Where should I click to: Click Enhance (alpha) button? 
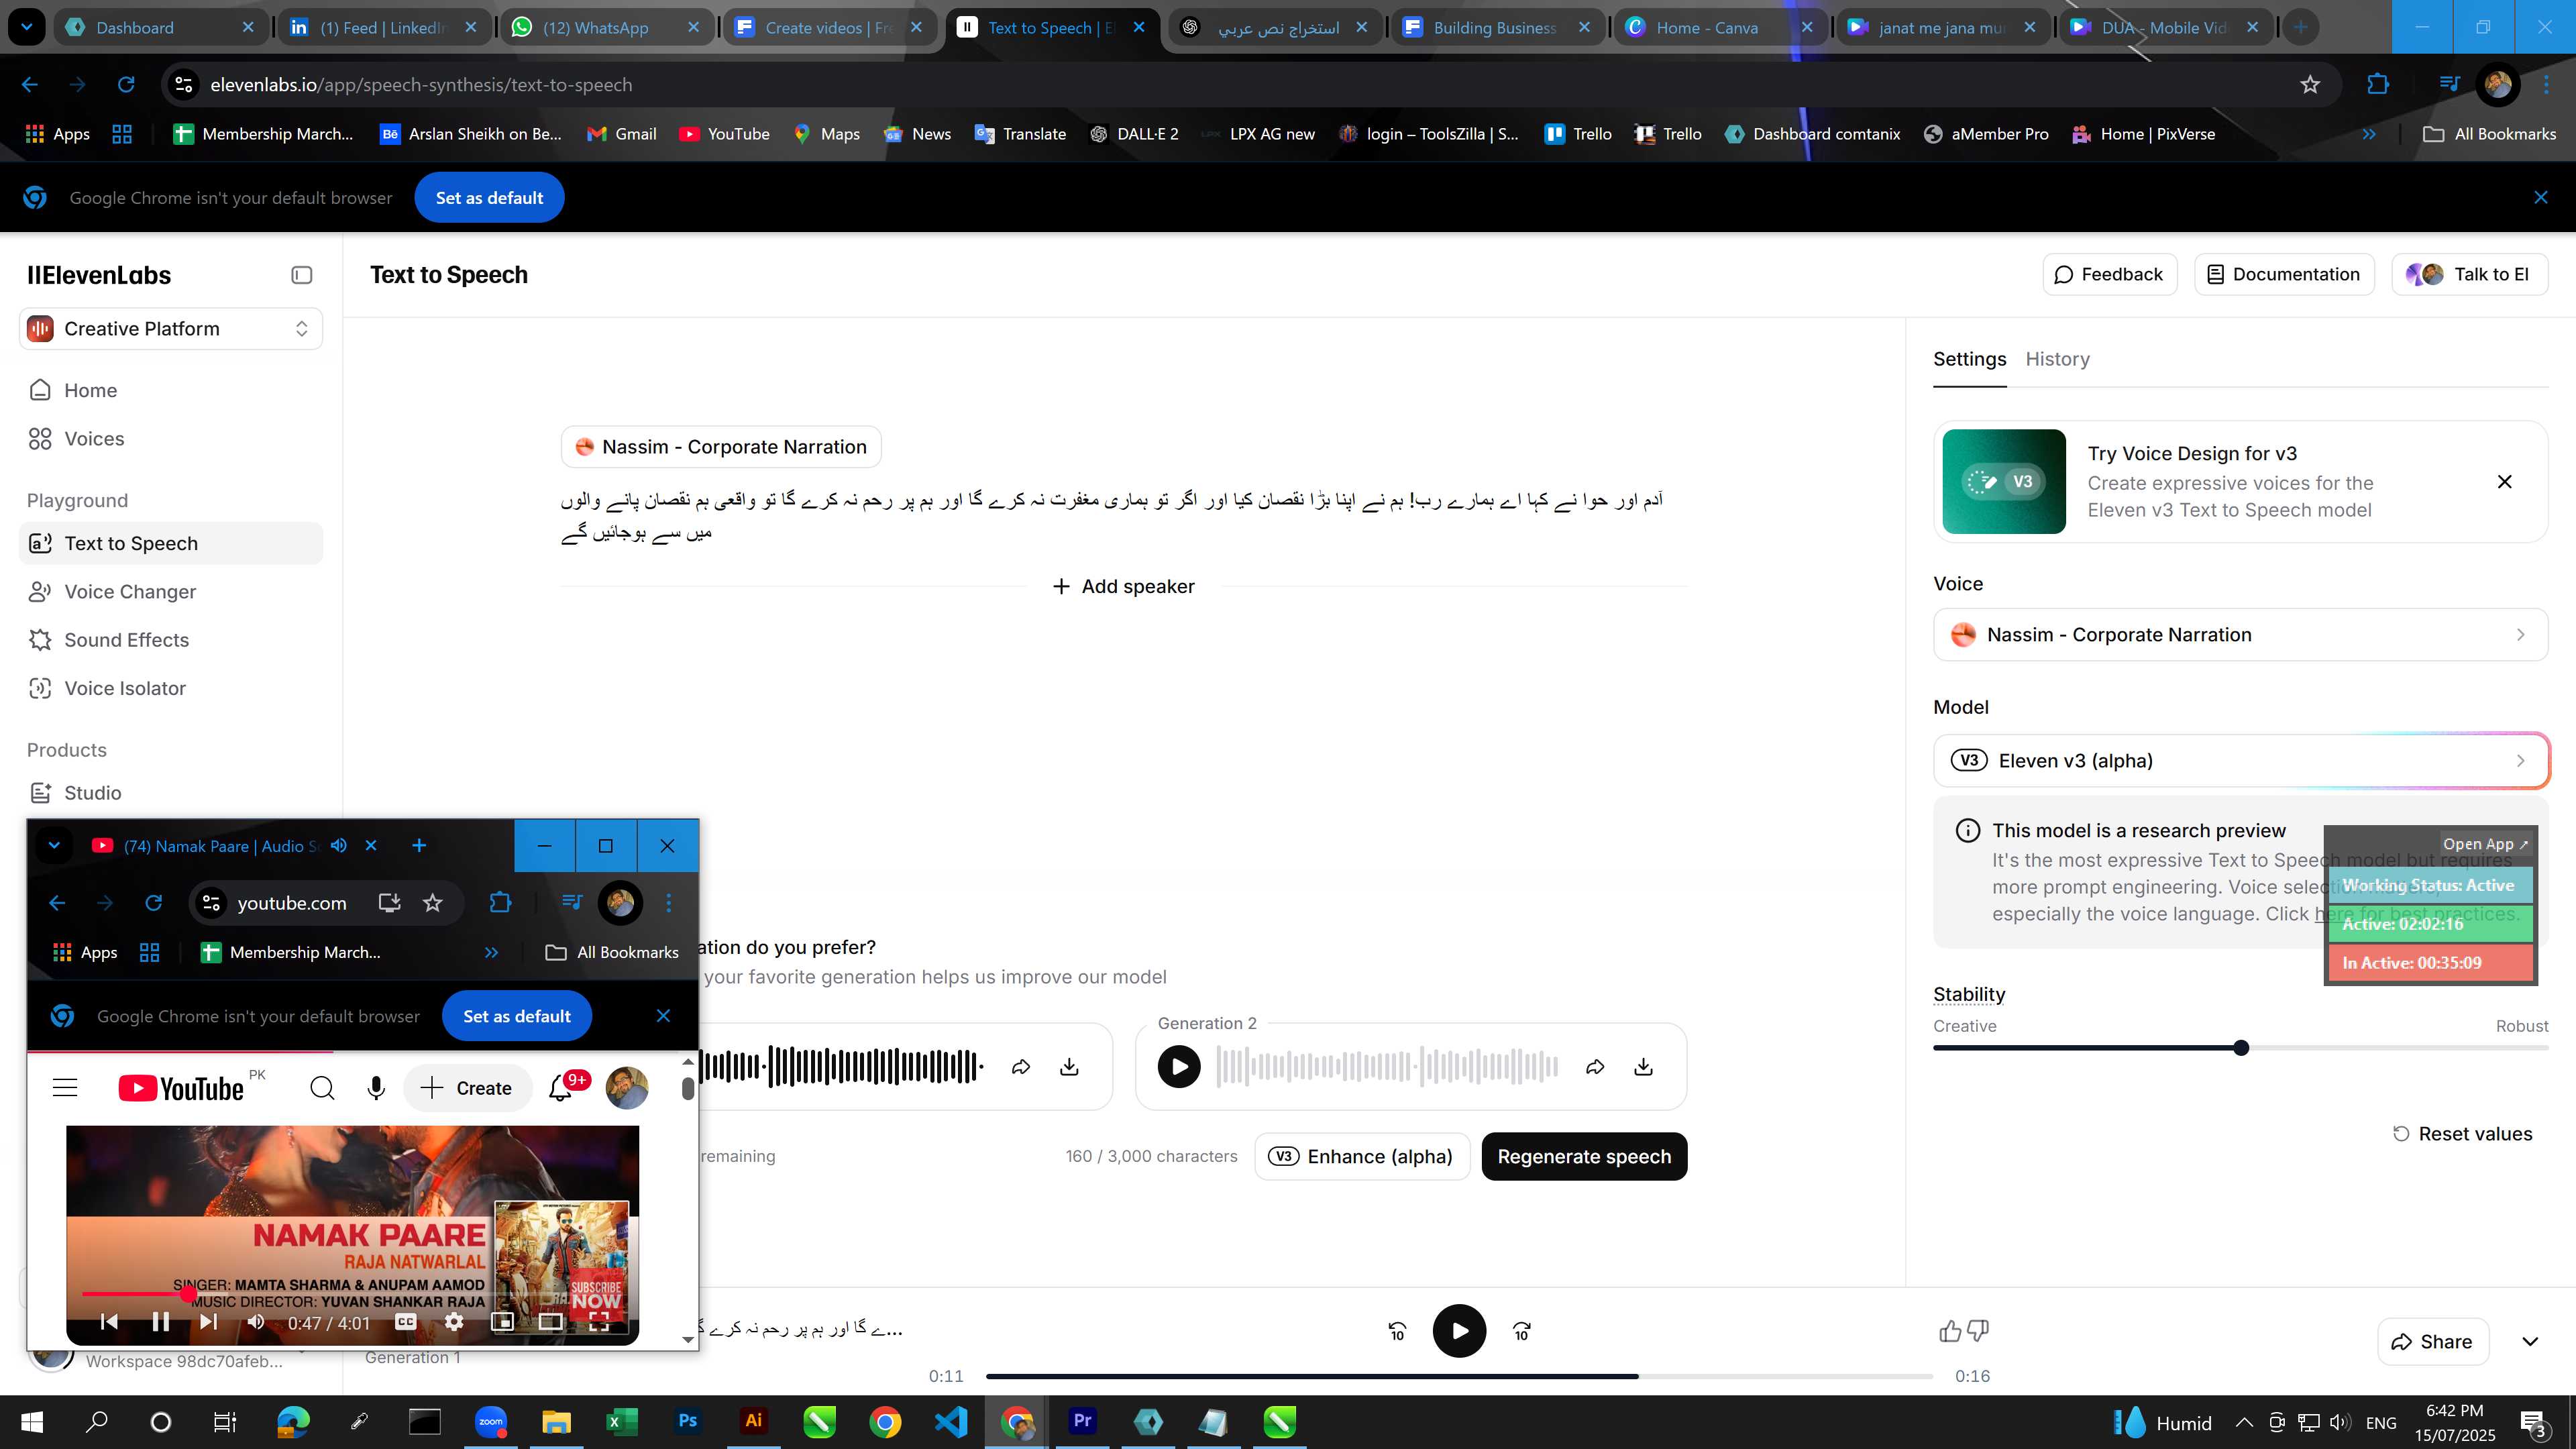click(x=1362, y=1157)
